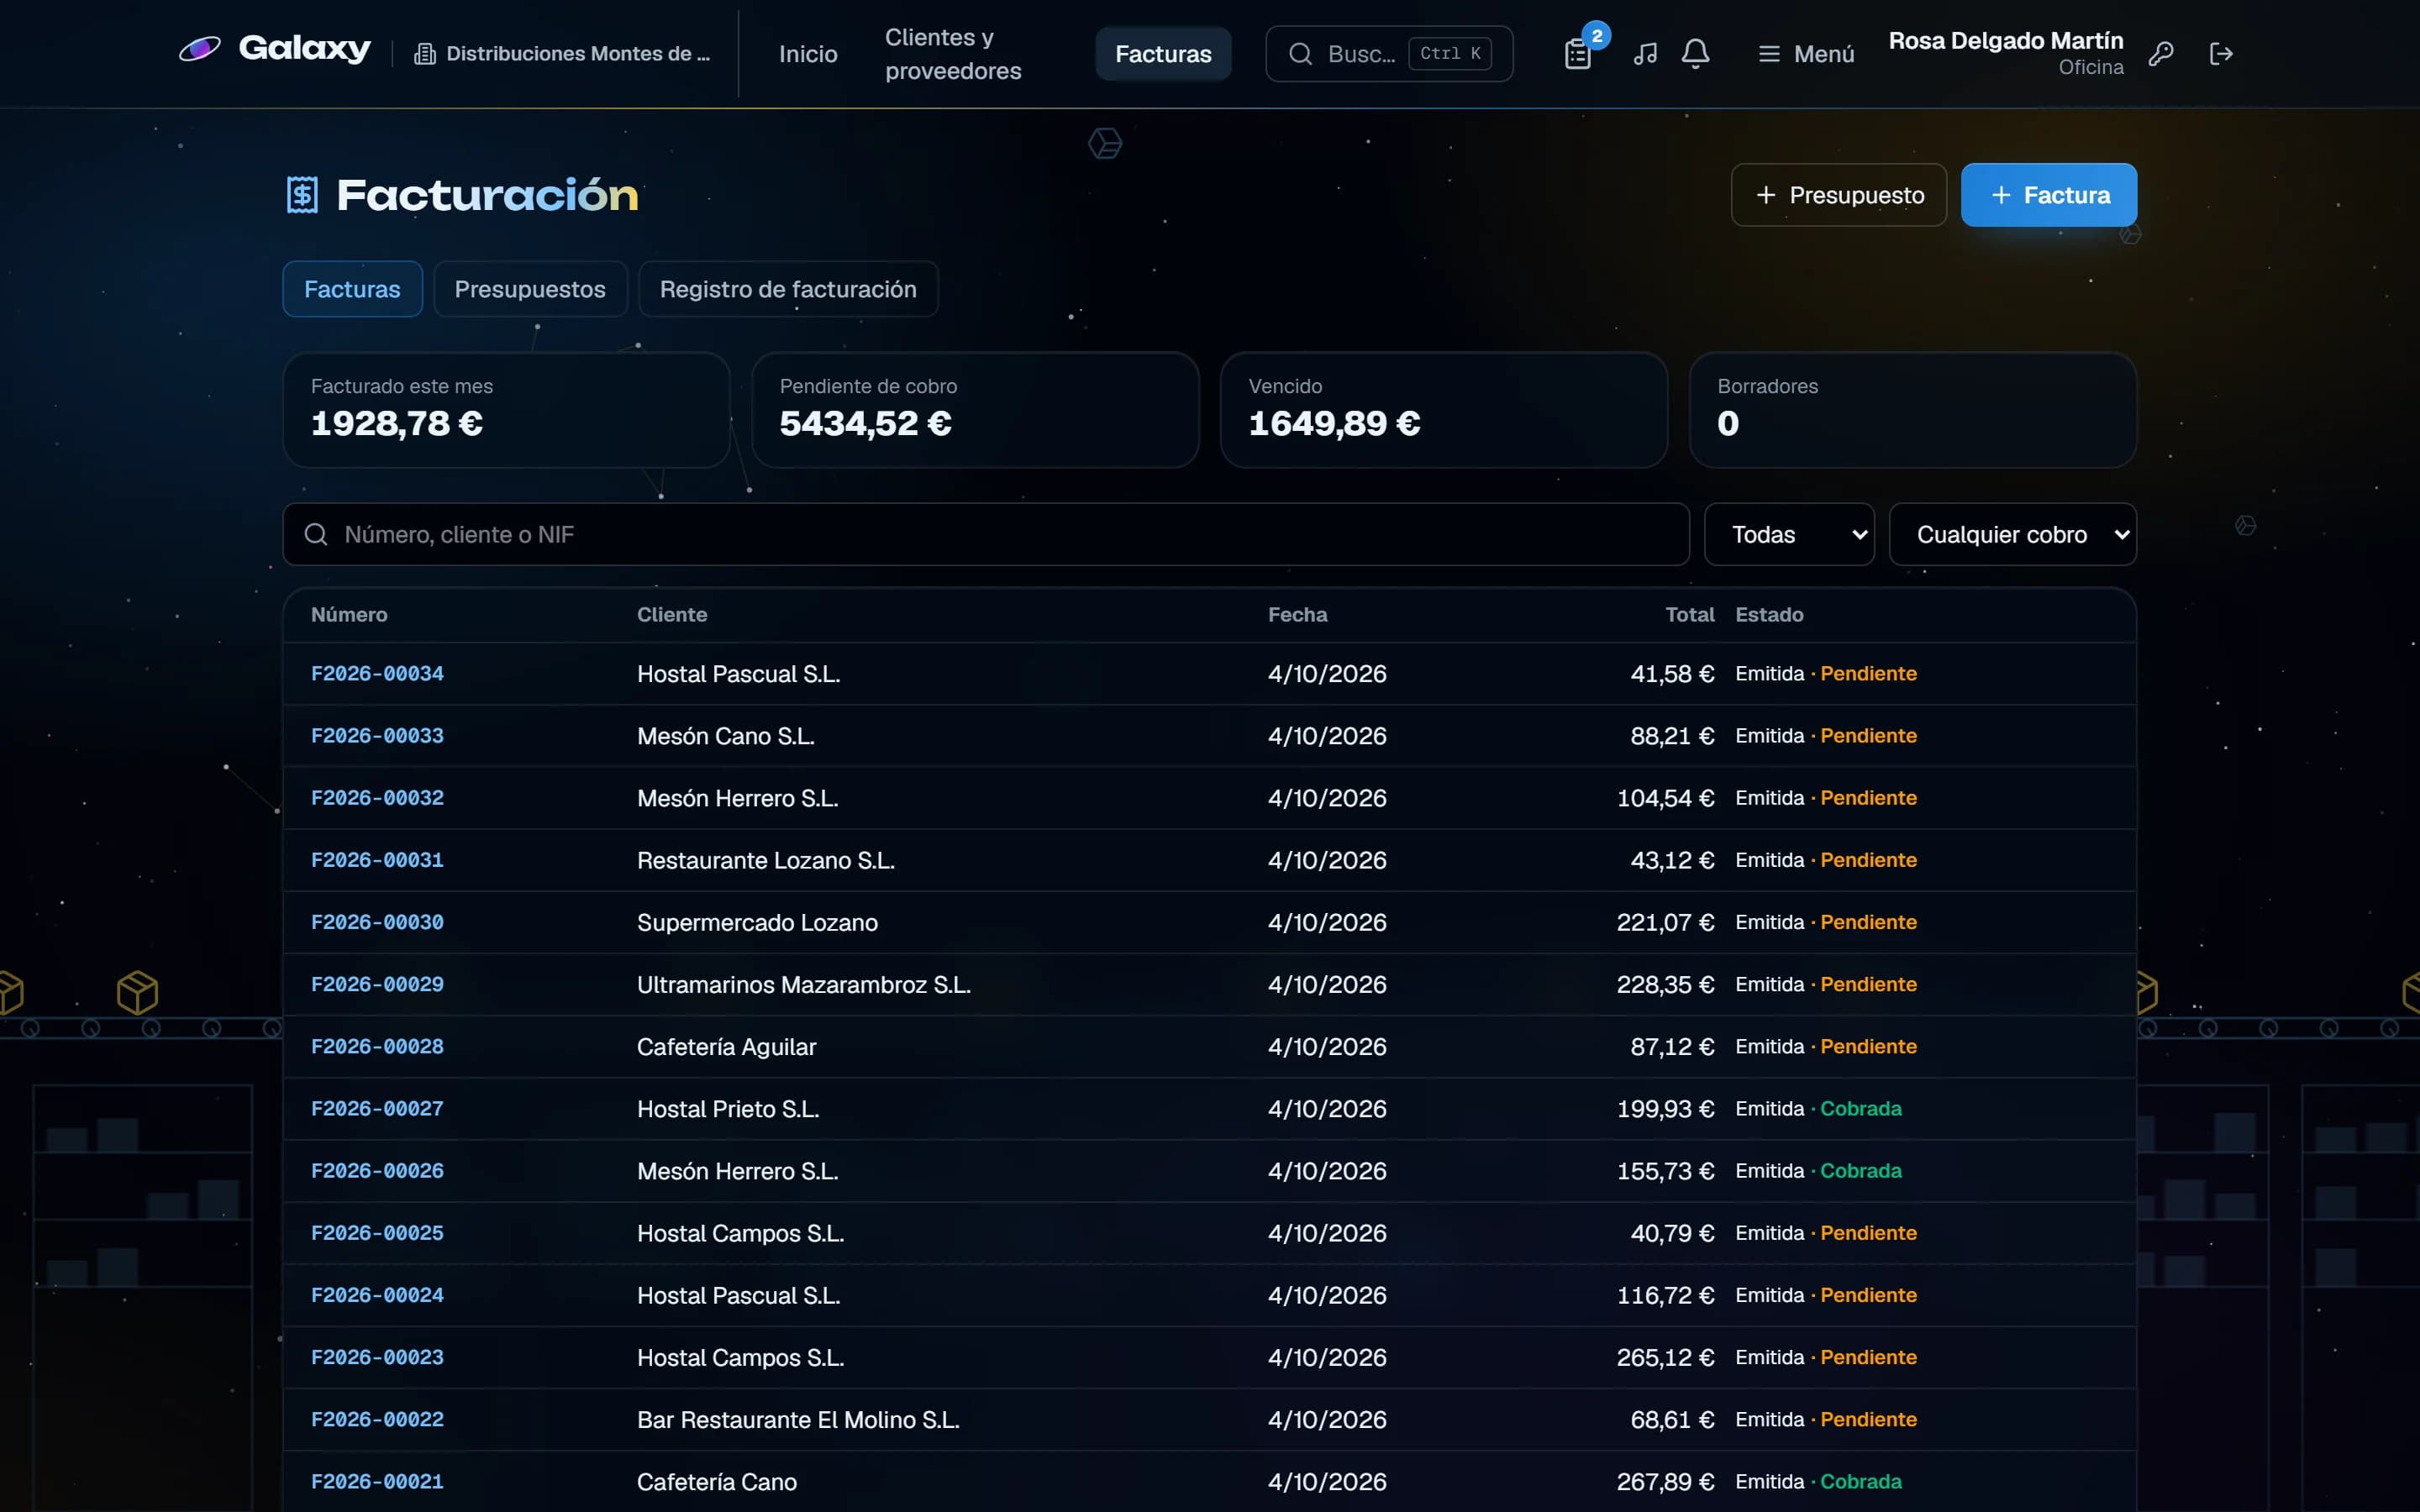Image resolution: width=2420 pixels, height=1512 pixels.
Task: Click the Mesón Cano S.L. client cell
Action: pos(726,736)
